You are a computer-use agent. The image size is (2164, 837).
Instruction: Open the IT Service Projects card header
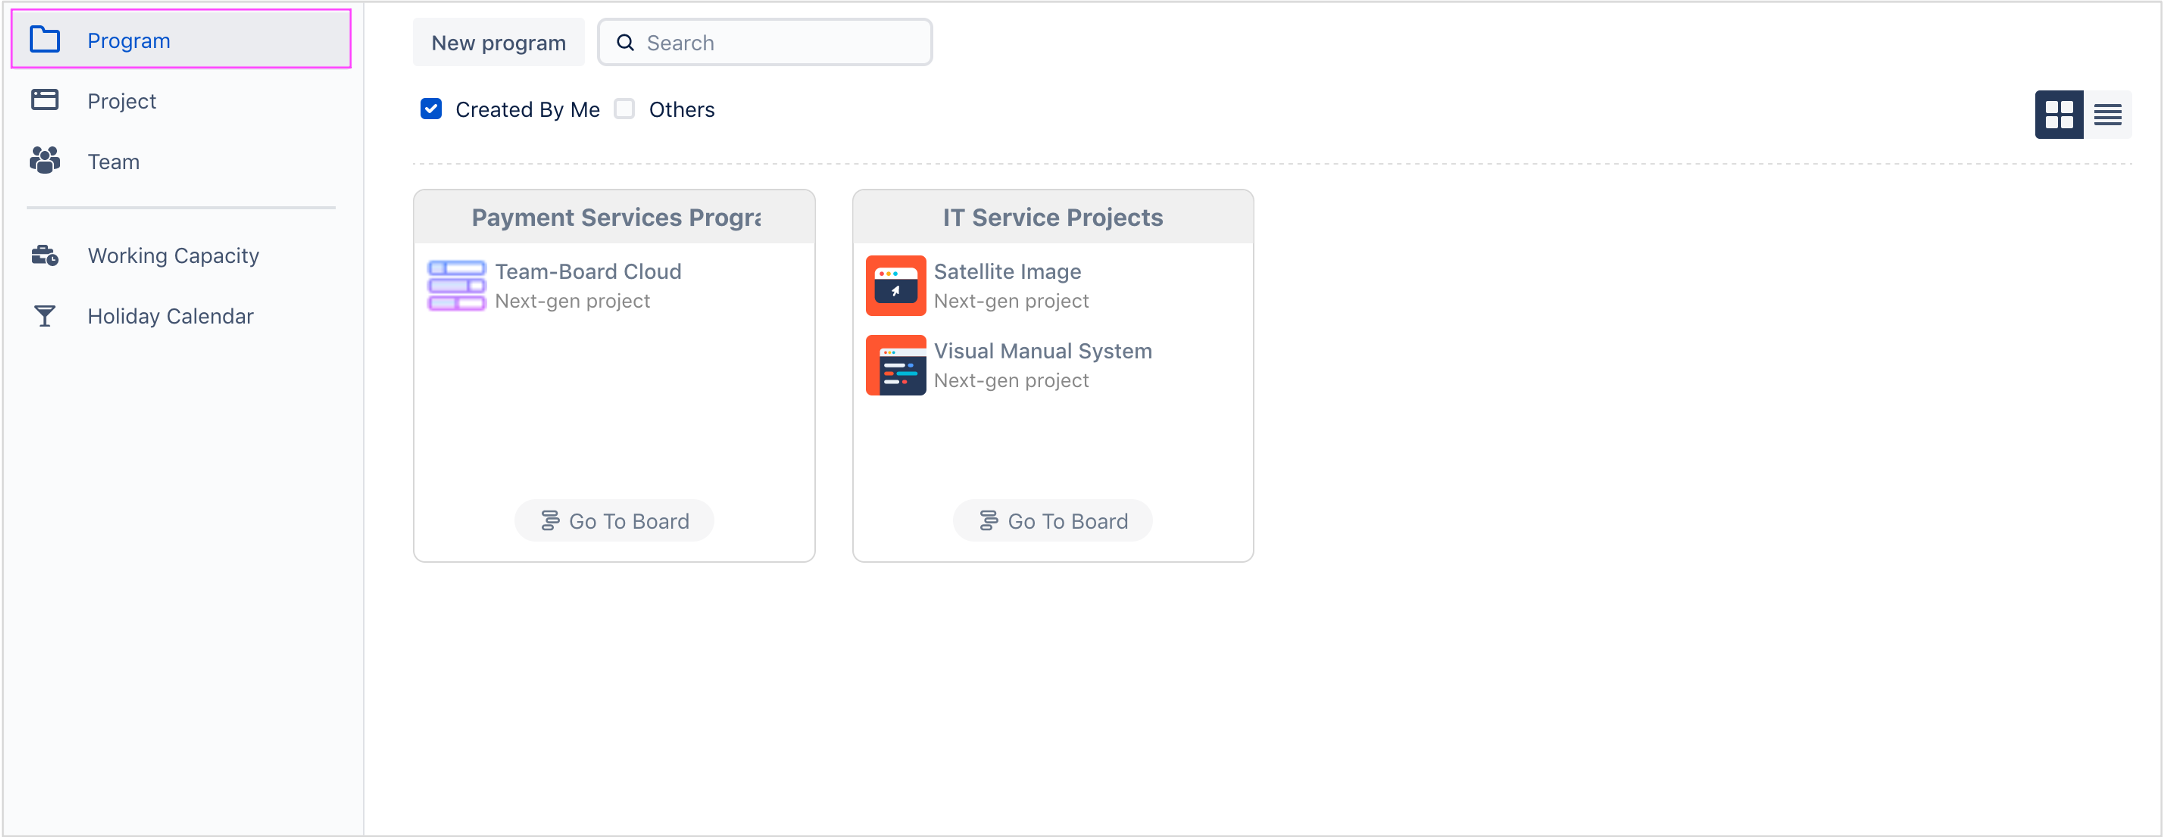coord(1053,218)
